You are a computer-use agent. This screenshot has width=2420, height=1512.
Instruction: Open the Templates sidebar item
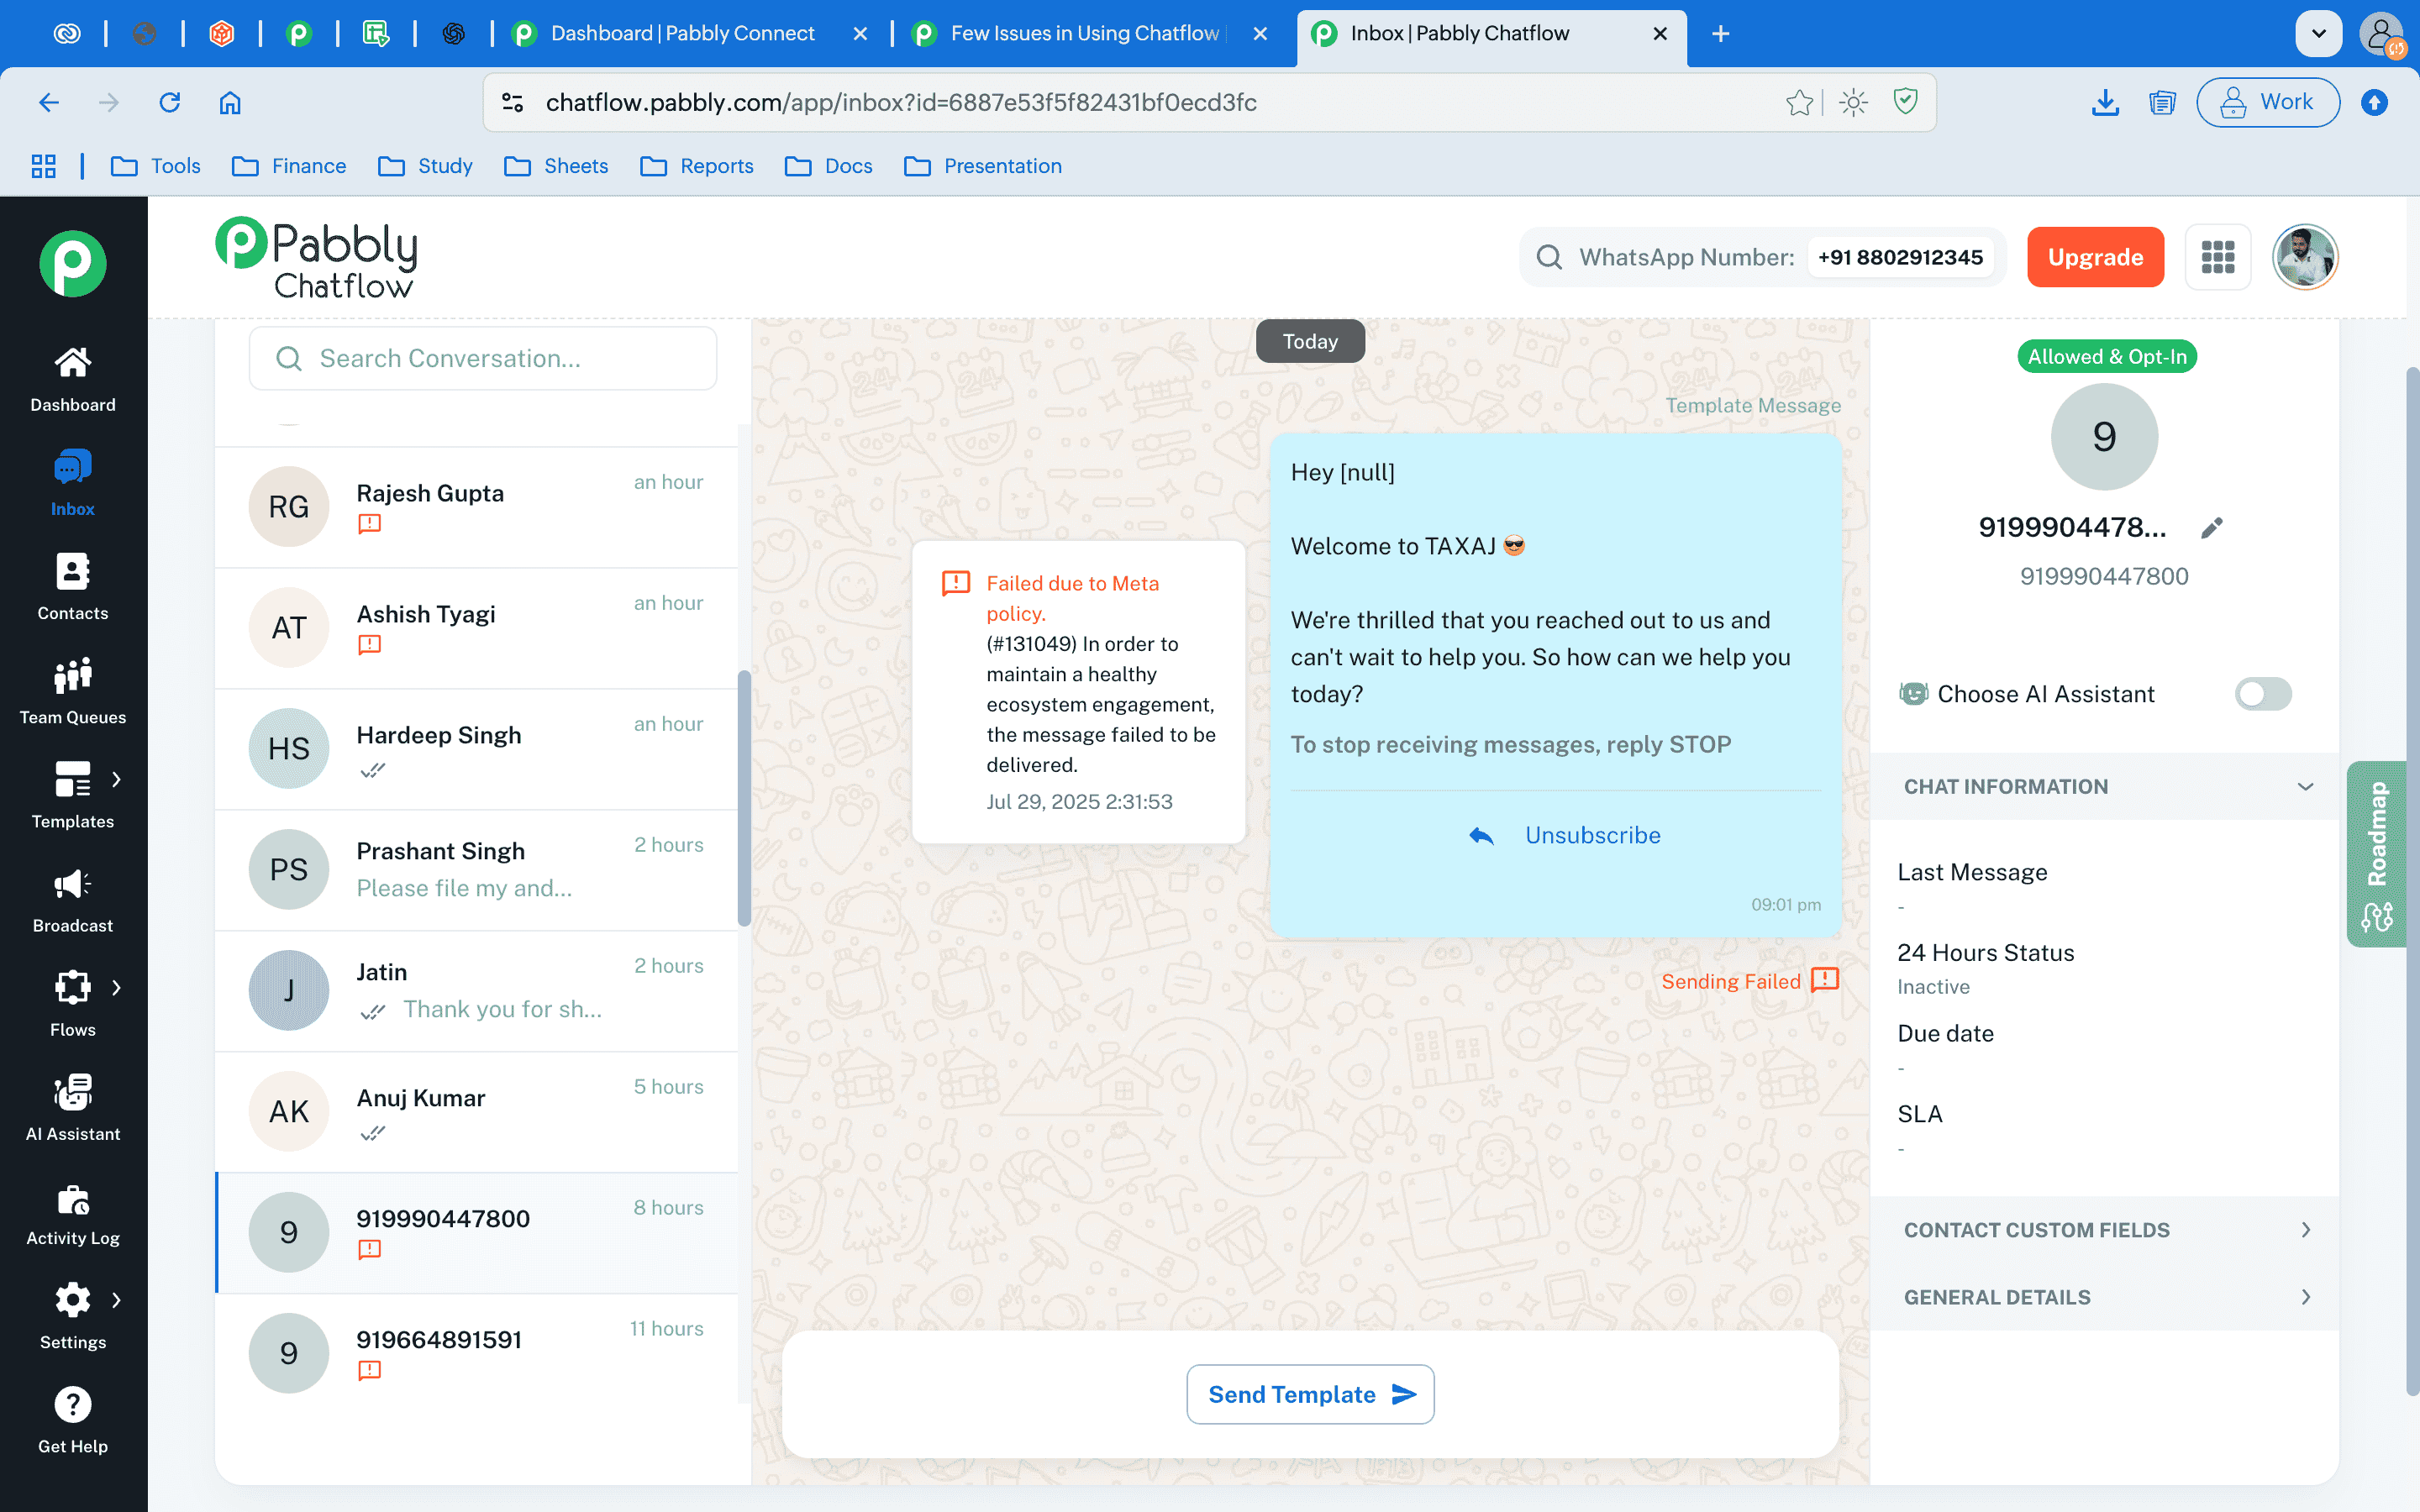[x=72, y=796]
